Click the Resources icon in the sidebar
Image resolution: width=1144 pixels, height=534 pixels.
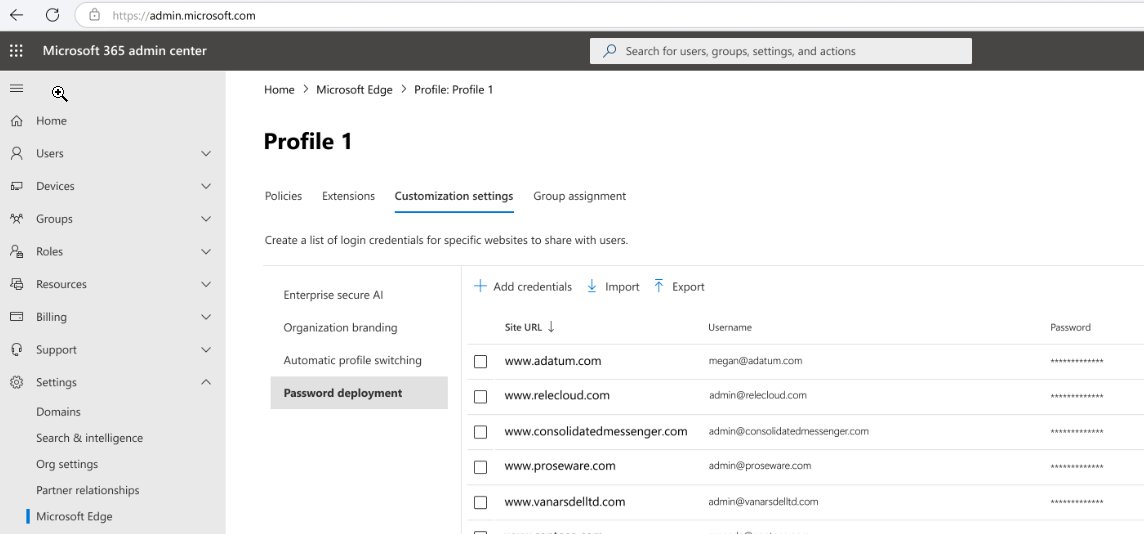17,285
